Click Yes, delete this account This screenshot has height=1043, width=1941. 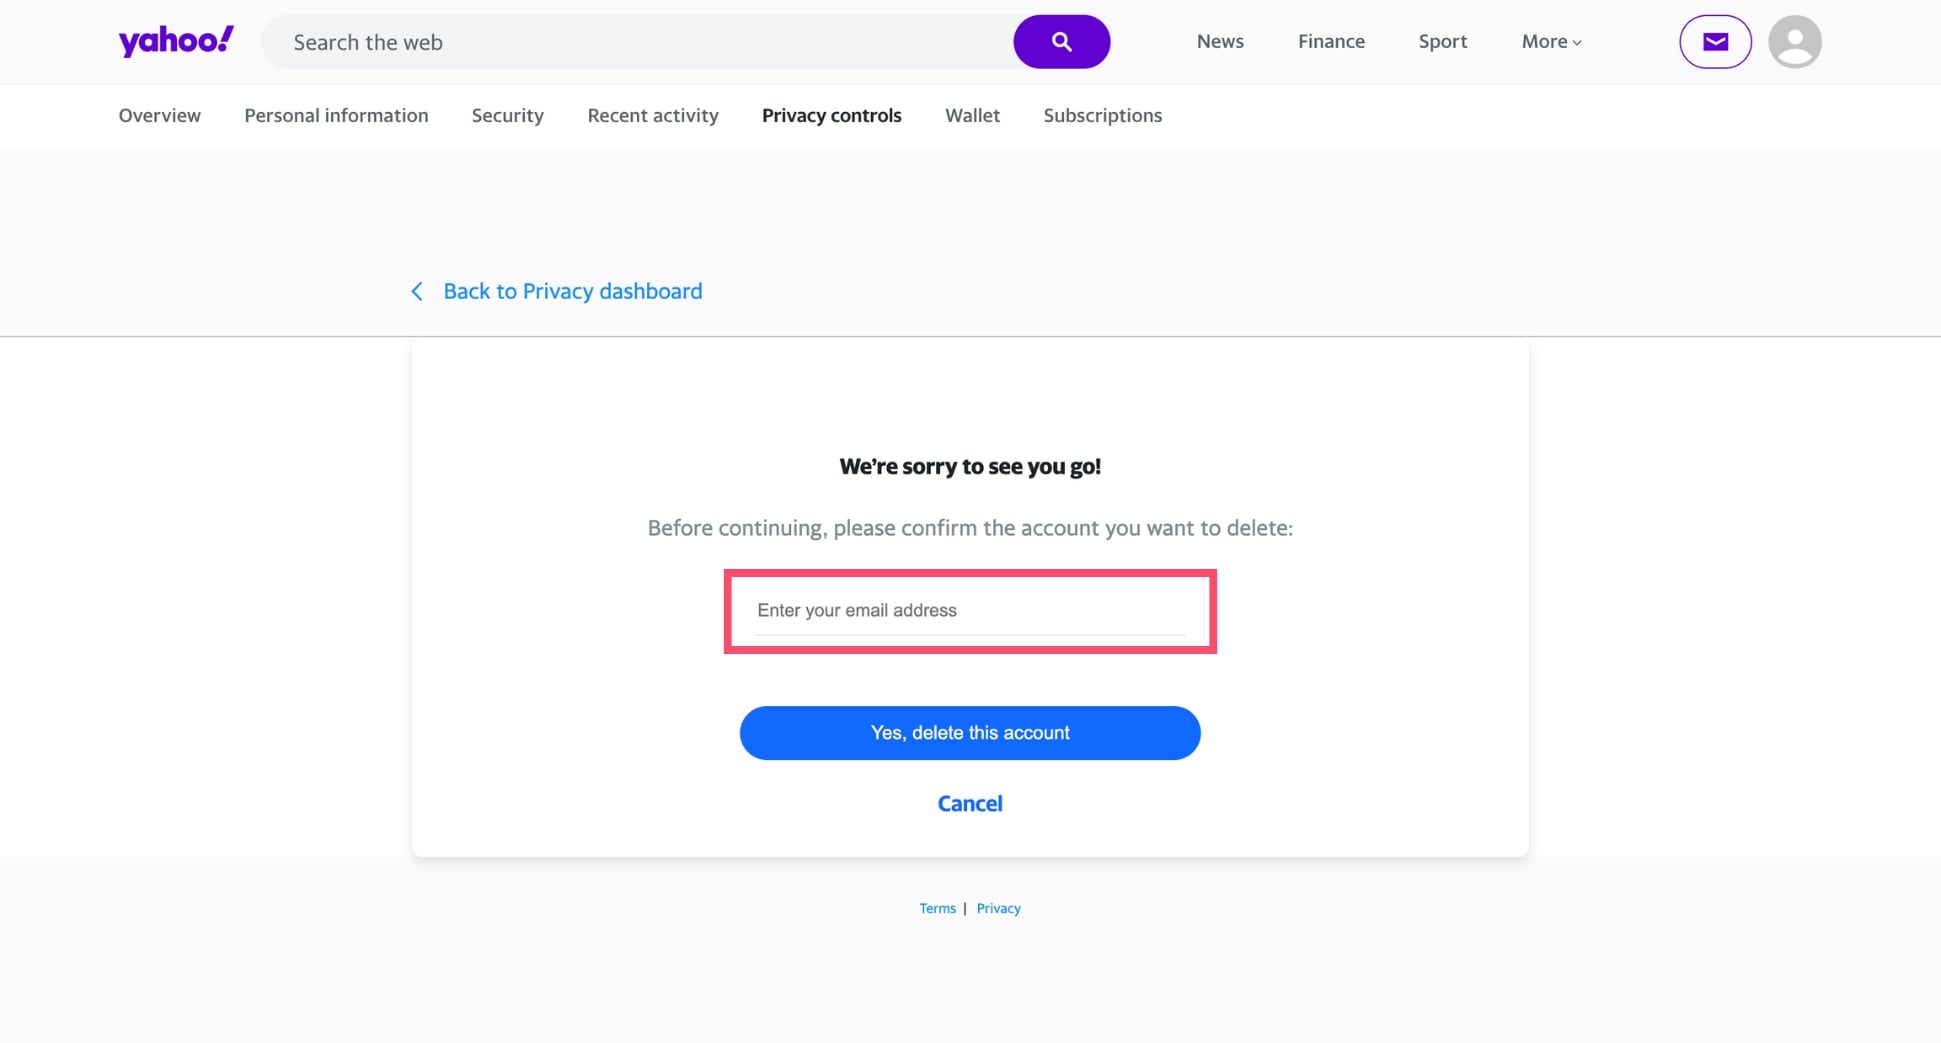click(969, 732)
